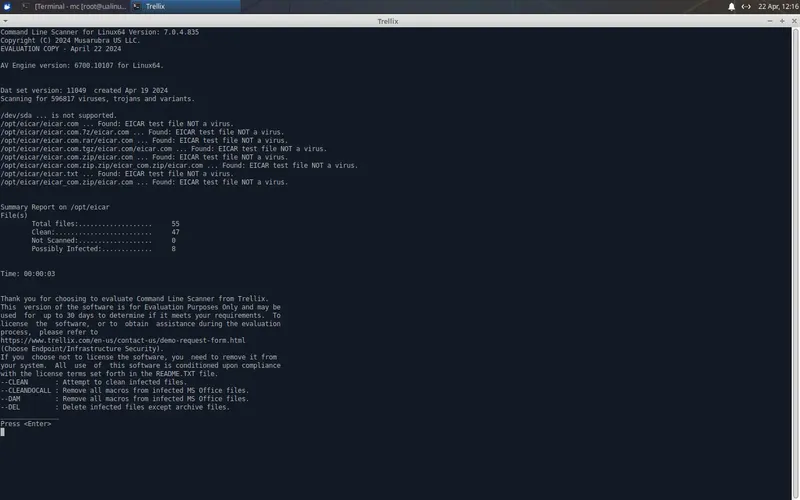
Task: Click '(Choose Endpoint/Infrastructure Security).' line
Action: point(82,349)
